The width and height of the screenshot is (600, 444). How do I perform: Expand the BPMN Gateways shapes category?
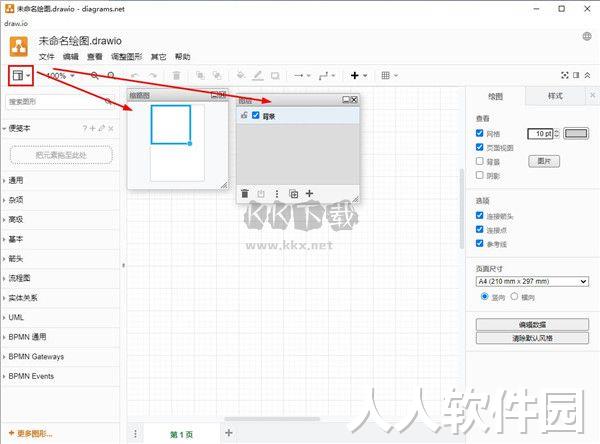click(x=60, y=357)
